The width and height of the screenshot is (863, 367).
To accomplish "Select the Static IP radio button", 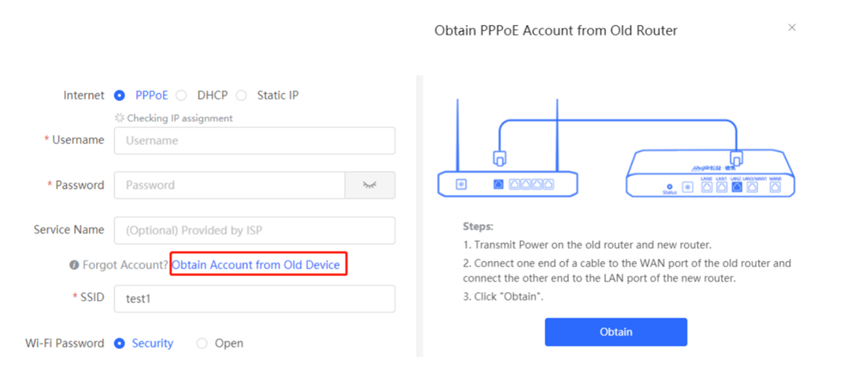I will pyautogui.click(x=241, y=95).
